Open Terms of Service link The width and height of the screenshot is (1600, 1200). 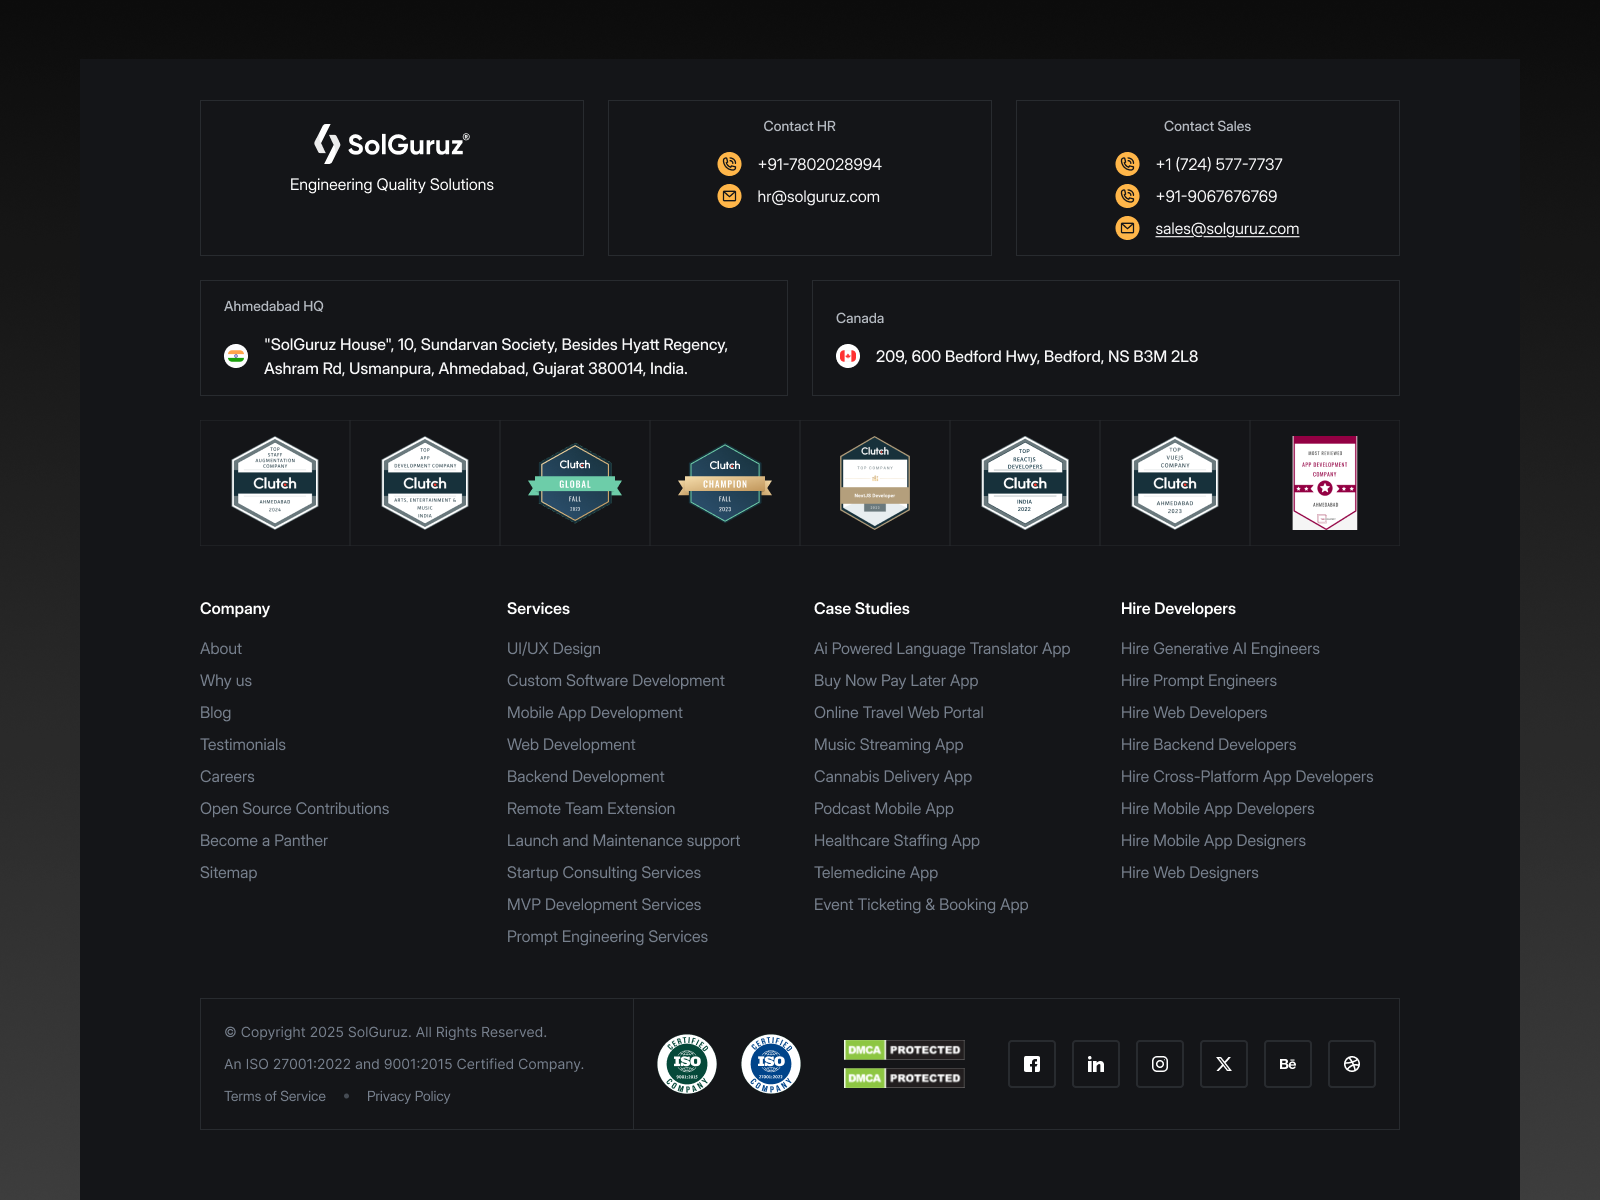275,1096
